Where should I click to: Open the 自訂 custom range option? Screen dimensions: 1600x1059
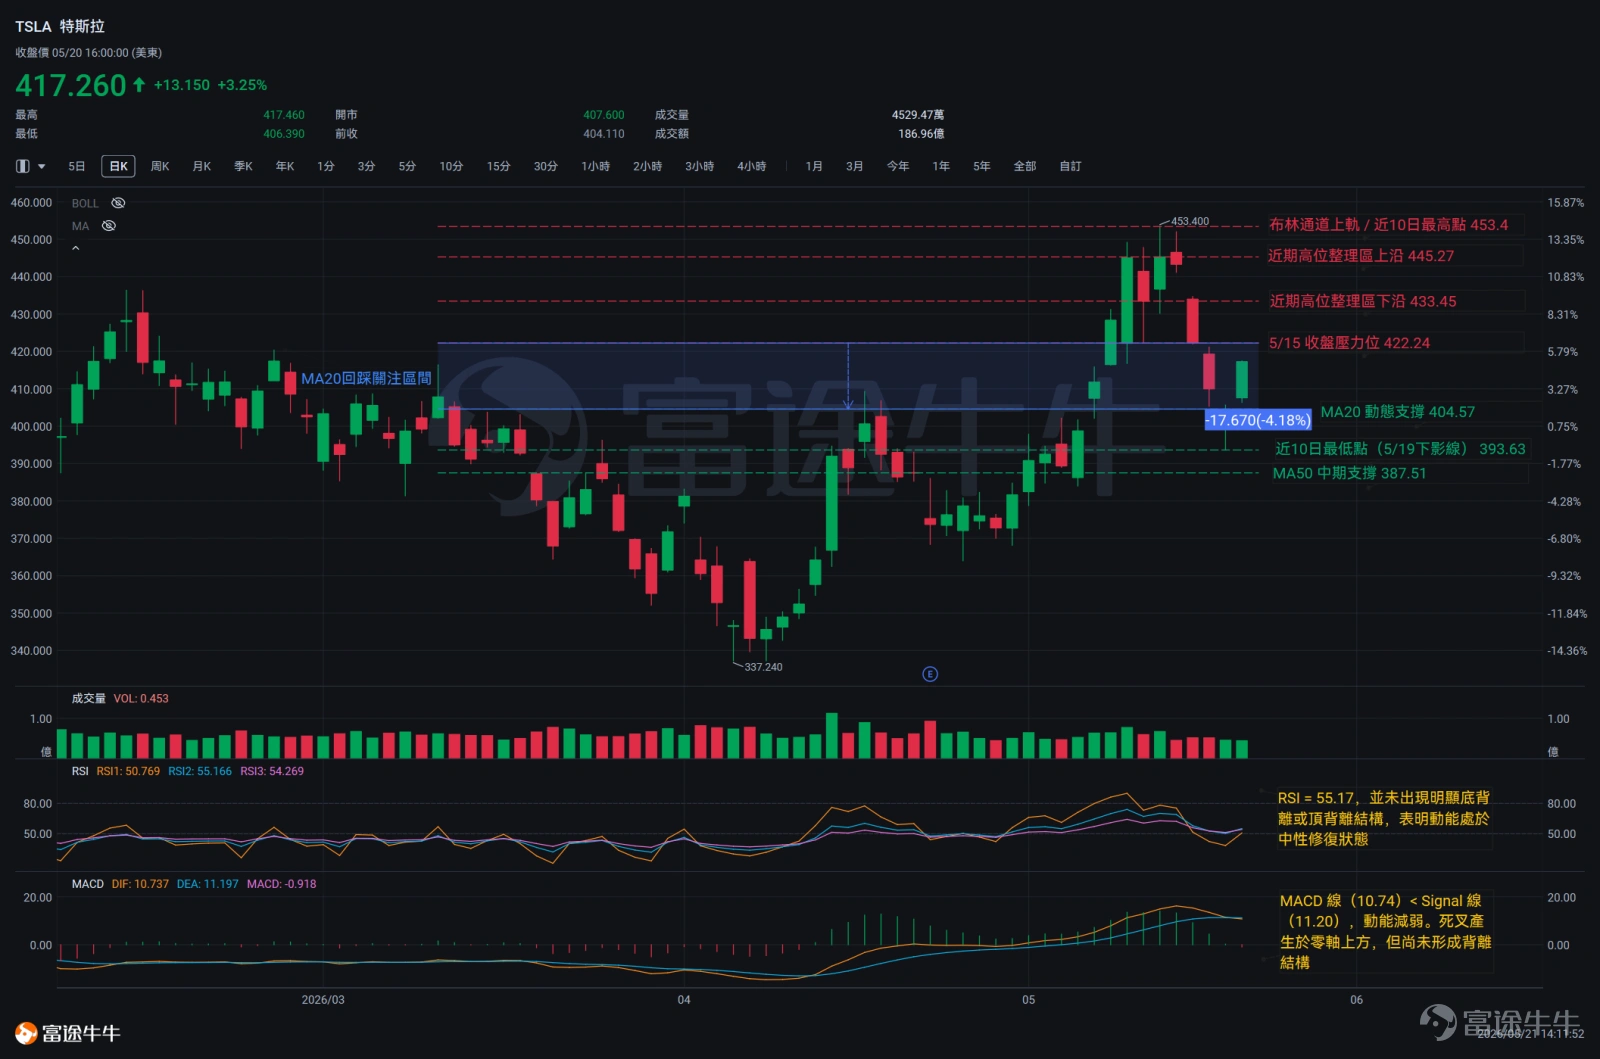1071,166
